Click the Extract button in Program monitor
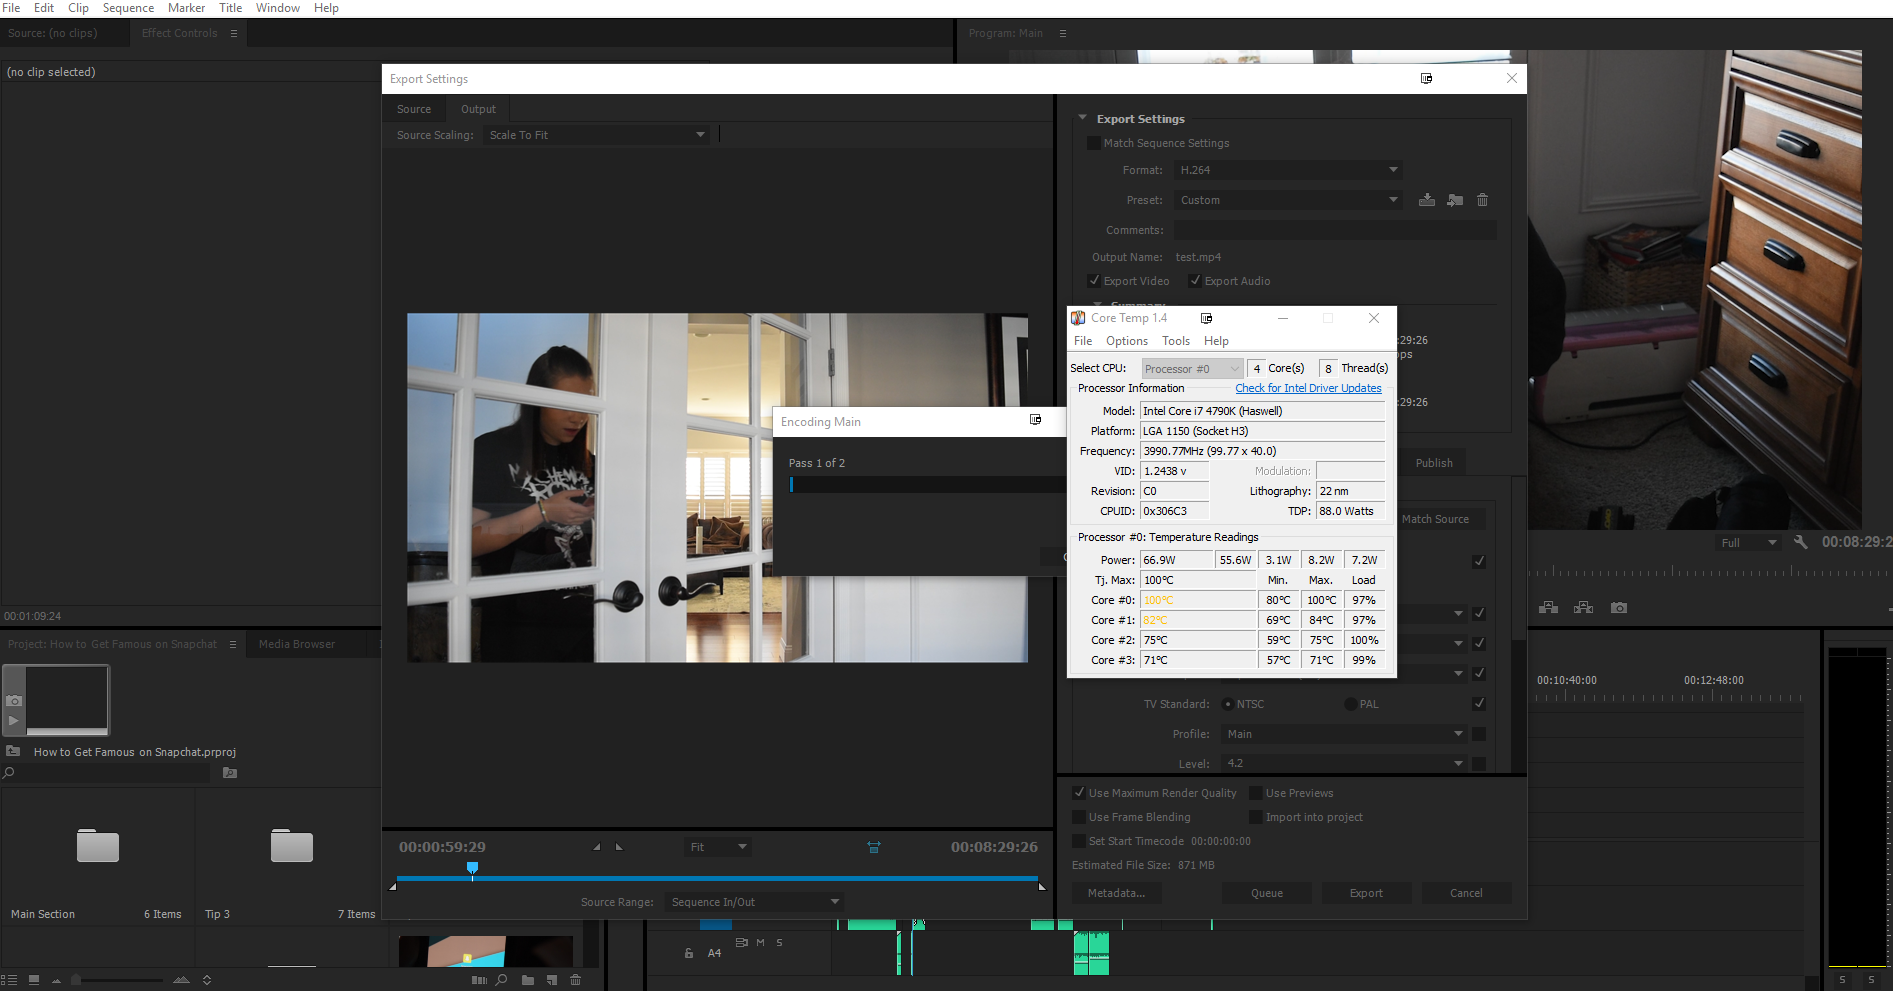Screen dimensions: 1893x991 [x=1584, y=607]
